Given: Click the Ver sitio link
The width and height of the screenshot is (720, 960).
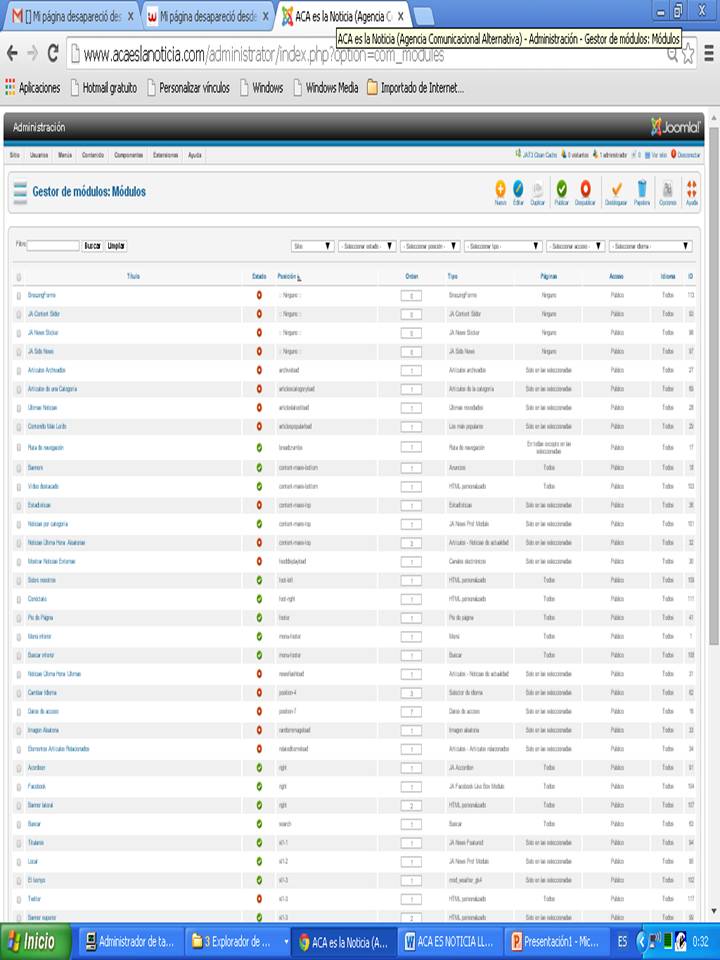Looking at the screenshot, I should coord(656,156).
